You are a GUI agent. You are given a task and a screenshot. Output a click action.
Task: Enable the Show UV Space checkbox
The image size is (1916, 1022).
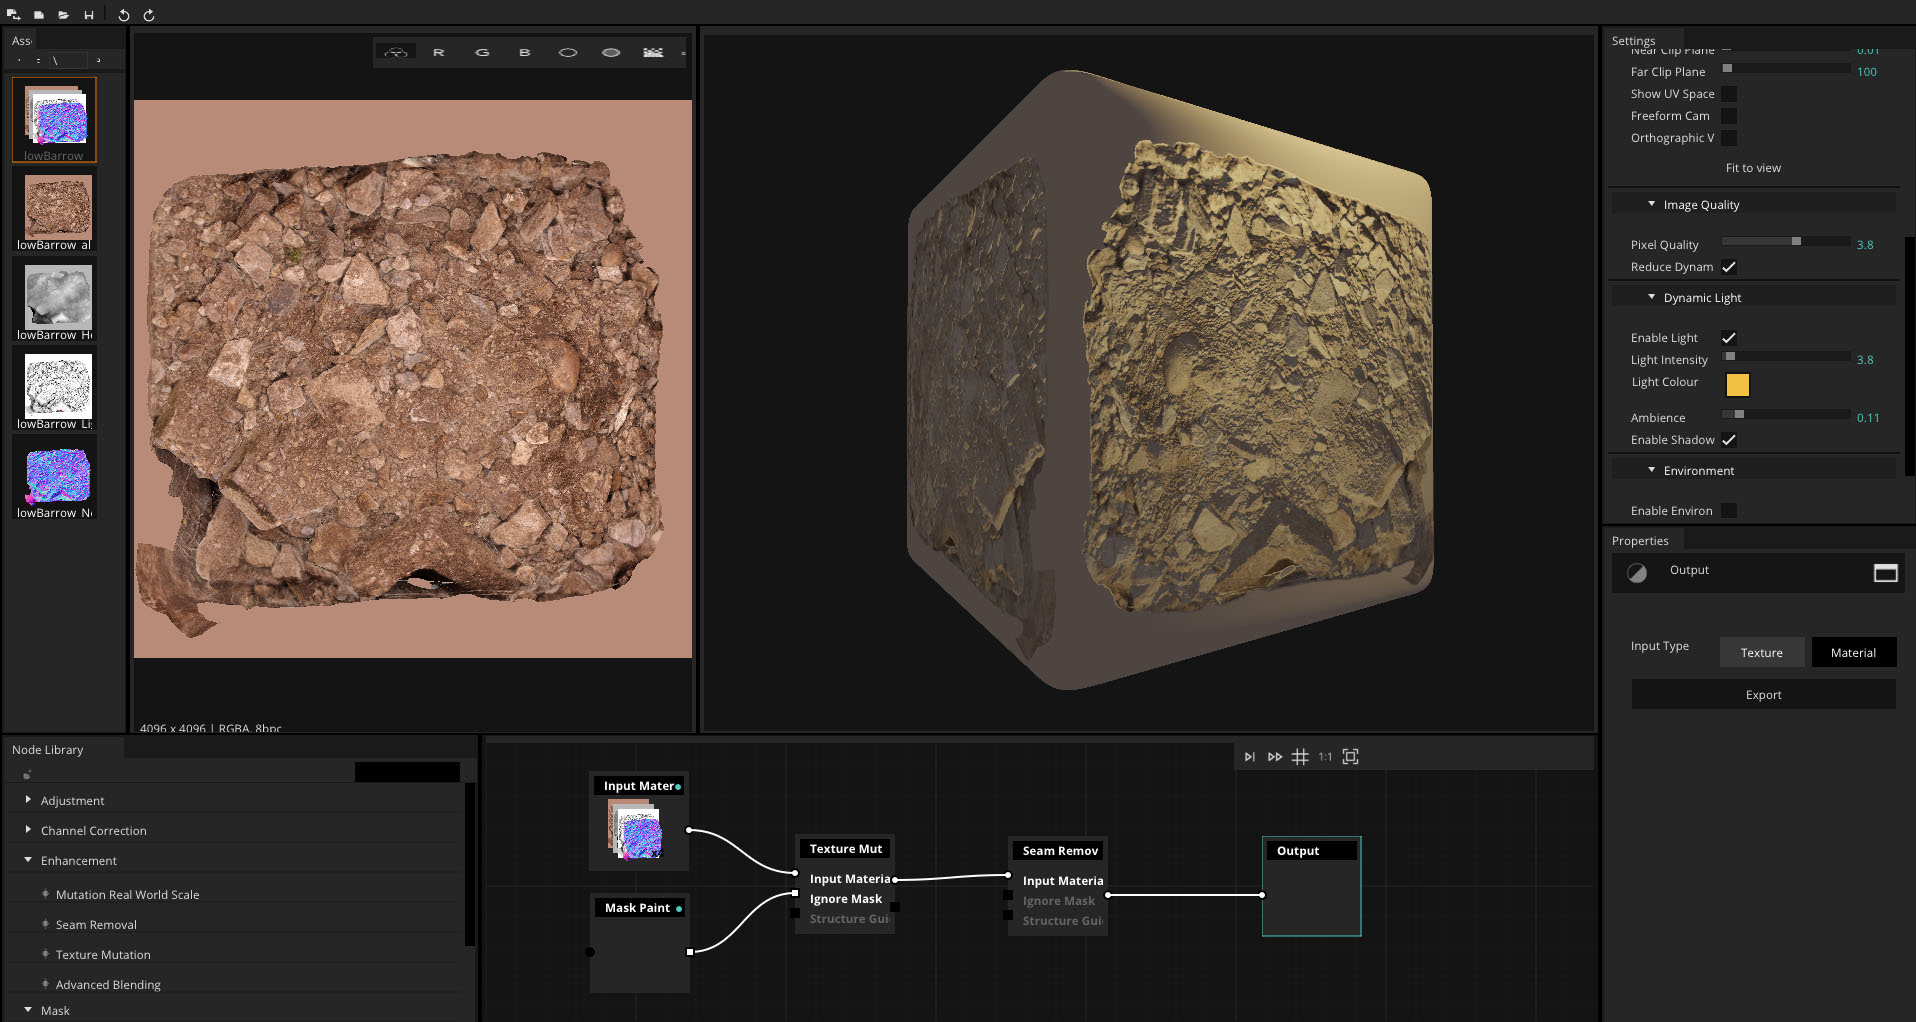[1728, 94]
